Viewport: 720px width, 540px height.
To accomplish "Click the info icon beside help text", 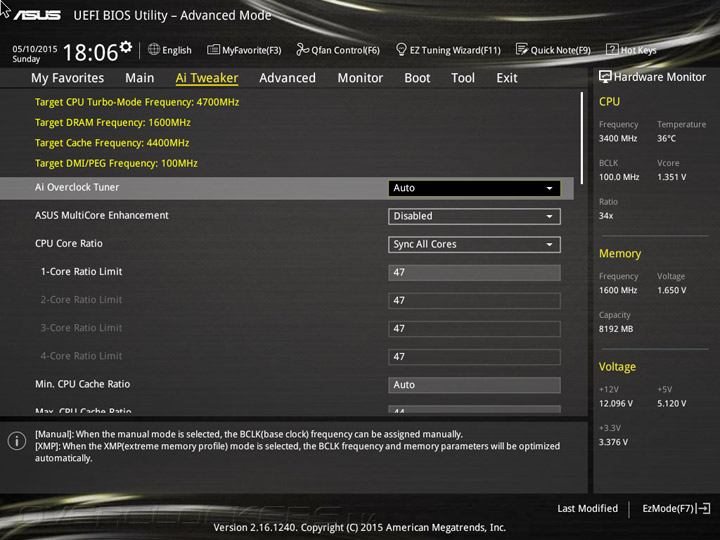I will pyautogui.click(x=17, y=441).
